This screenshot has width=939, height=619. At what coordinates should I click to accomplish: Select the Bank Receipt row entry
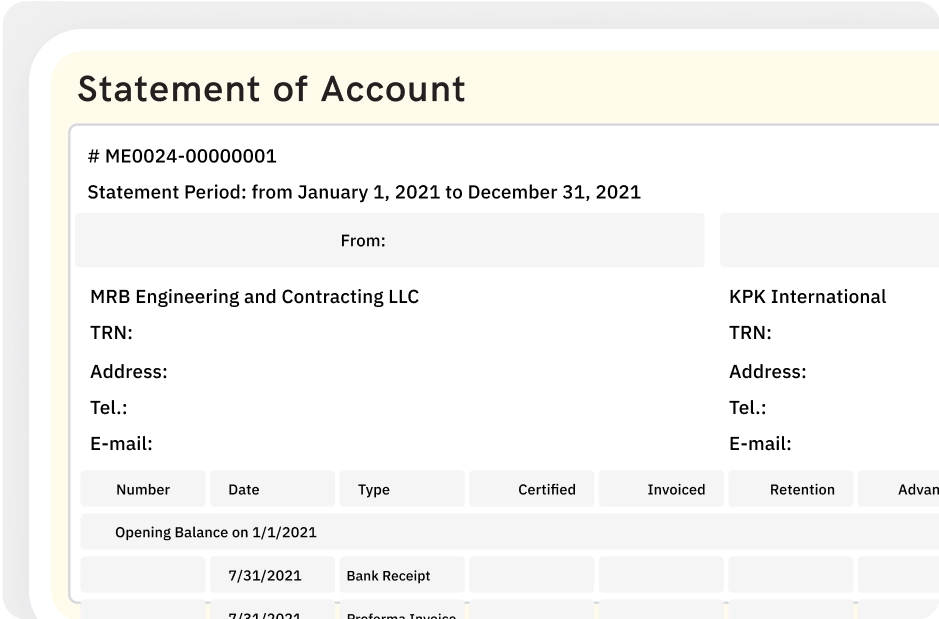[x=388, y=575]
